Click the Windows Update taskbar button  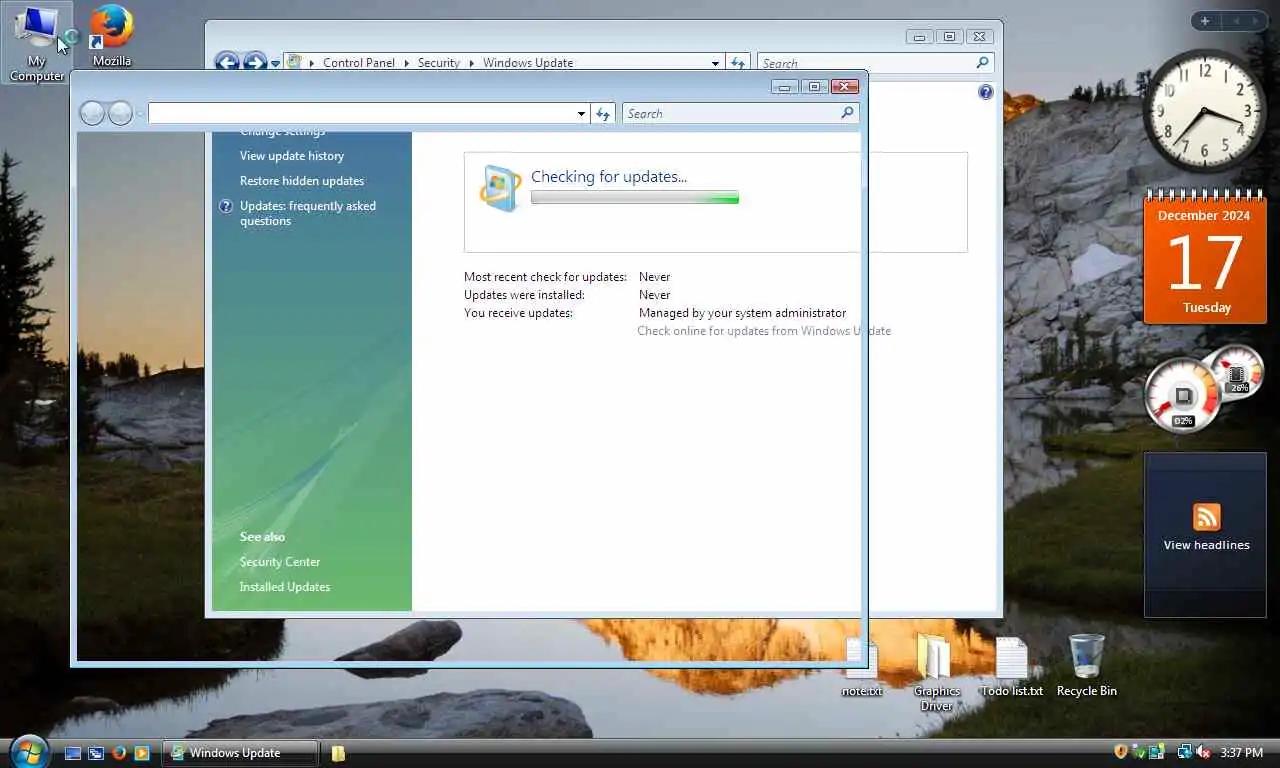(x=240, y=753)
